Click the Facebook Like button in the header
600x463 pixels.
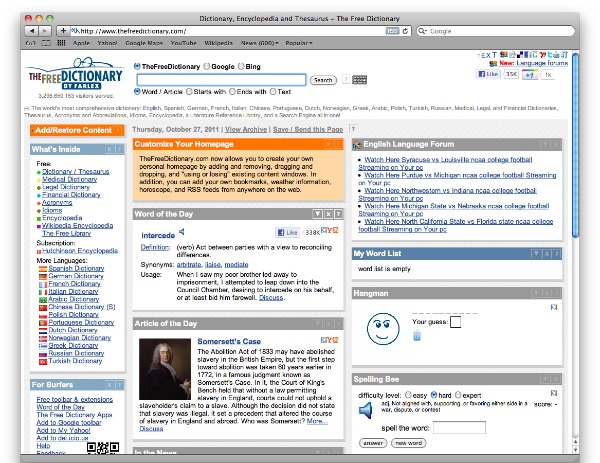tap(490, 74)
